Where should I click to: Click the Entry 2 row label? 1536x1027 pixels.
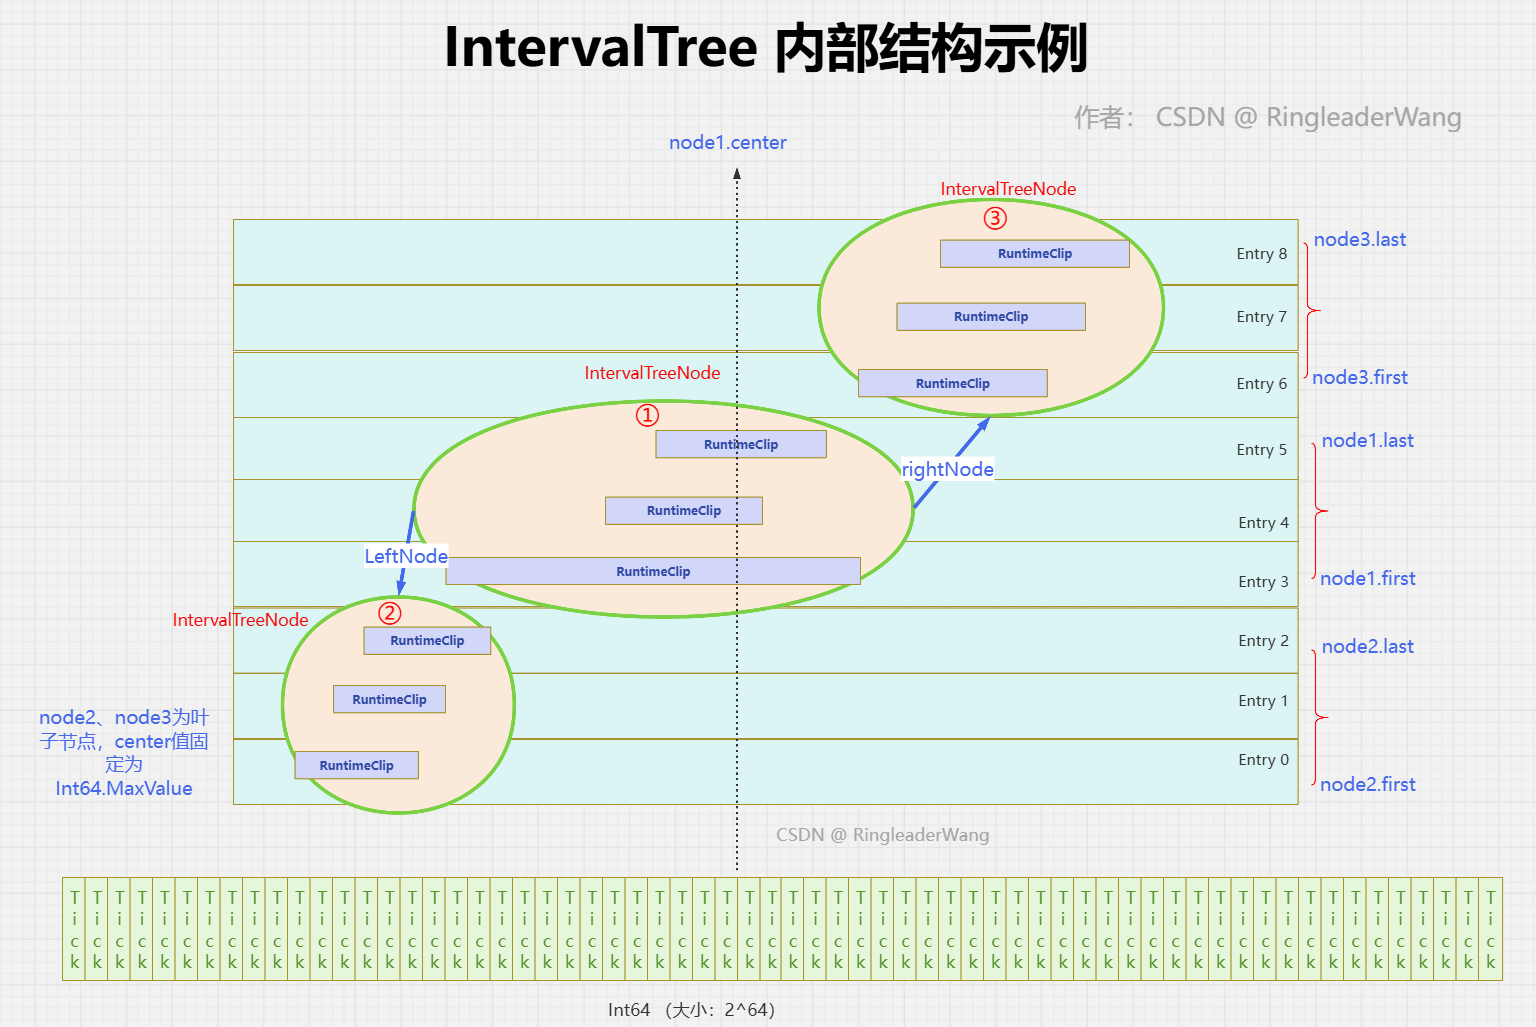tap(1263, 641)
